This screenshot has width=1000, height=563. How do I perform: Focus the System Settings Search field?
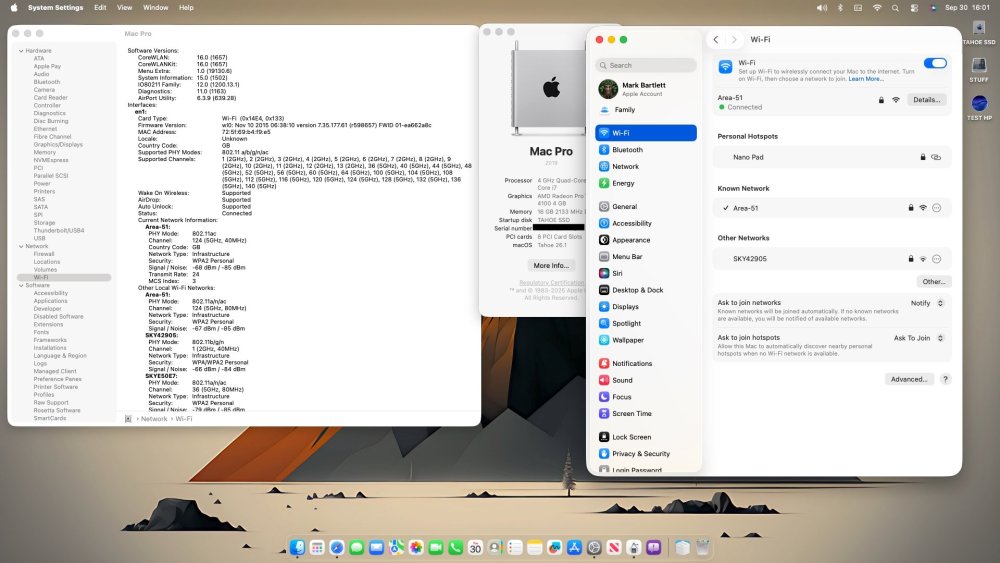pyautogui.click(x=645, y=65)
